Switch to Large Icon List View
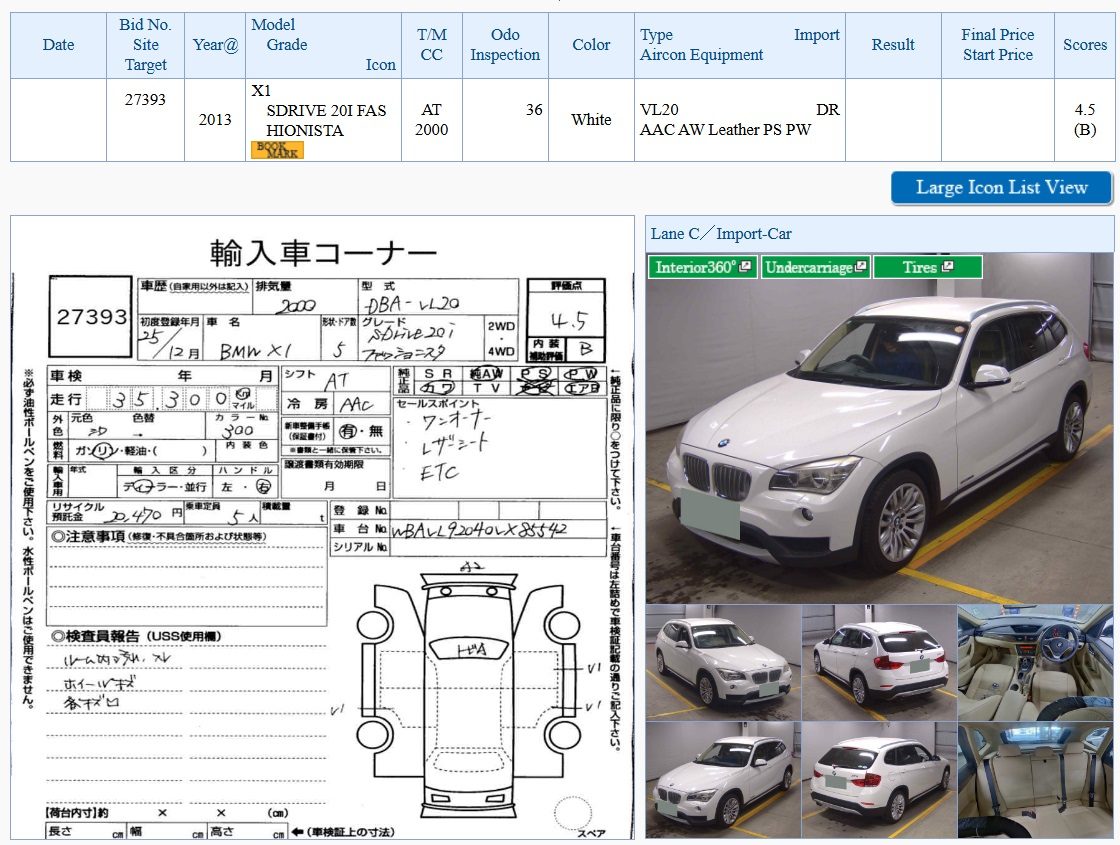Screen dimensions: 1120x845 tap(1001, 188)
